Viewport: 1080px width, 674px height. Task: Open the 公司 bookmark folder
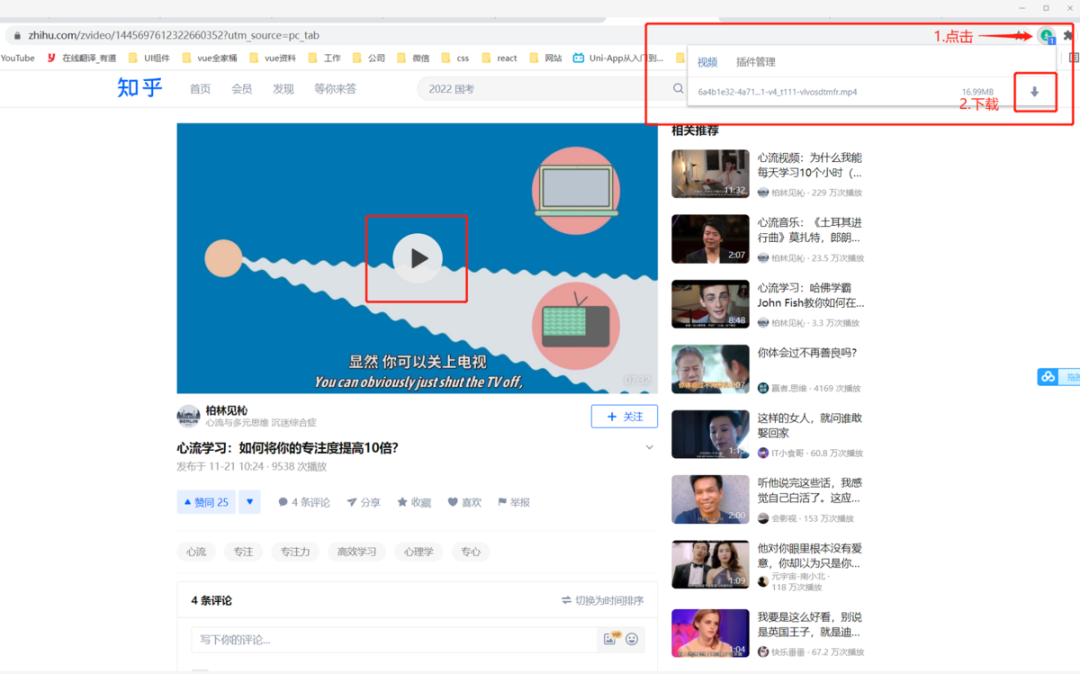[x=368, y=58]
